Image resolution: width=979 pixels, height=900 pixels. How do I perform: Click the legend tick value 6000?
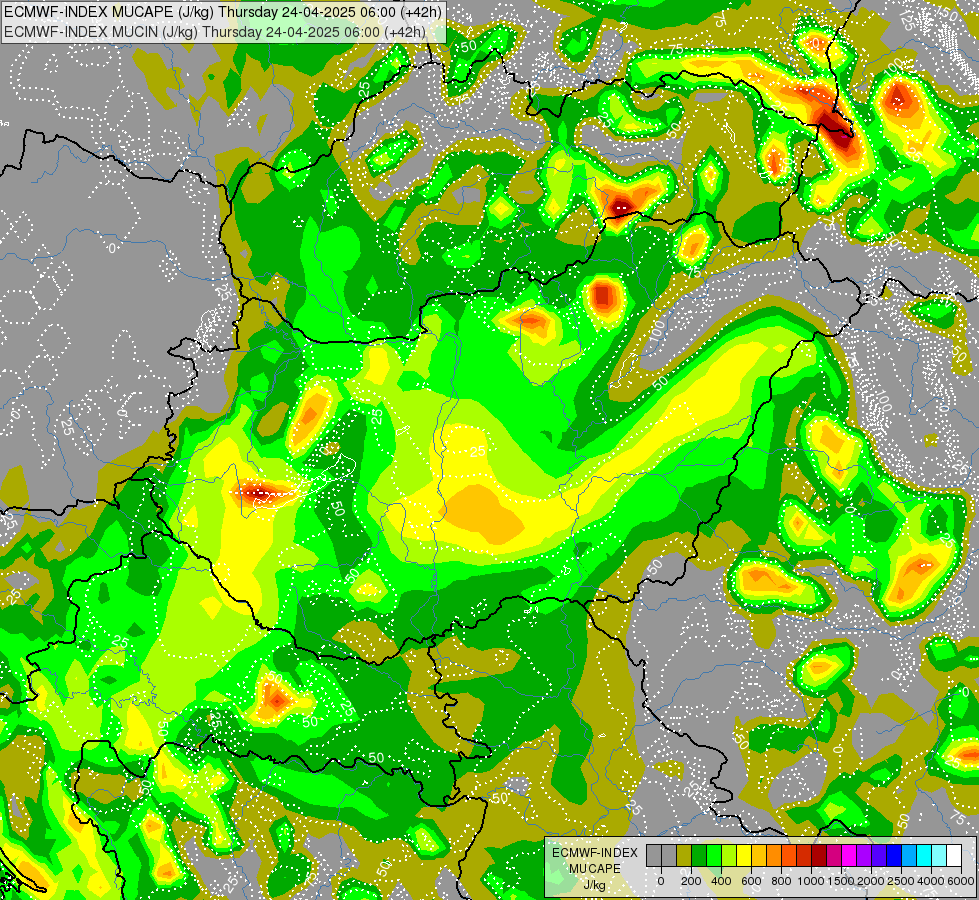pyautogui.click(x=961, y=881)
